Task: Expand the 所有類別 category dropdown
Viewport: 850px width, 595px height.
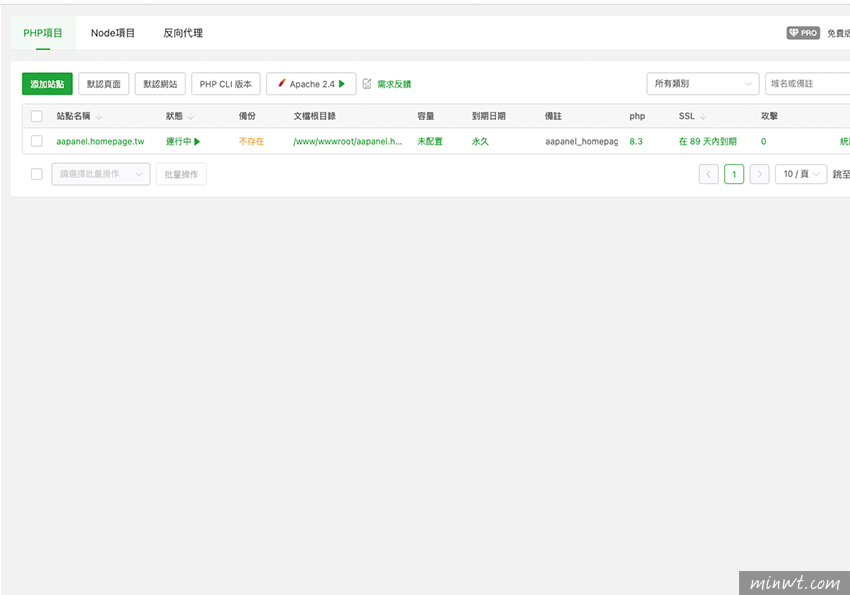Action: click(x=703, y=83)
